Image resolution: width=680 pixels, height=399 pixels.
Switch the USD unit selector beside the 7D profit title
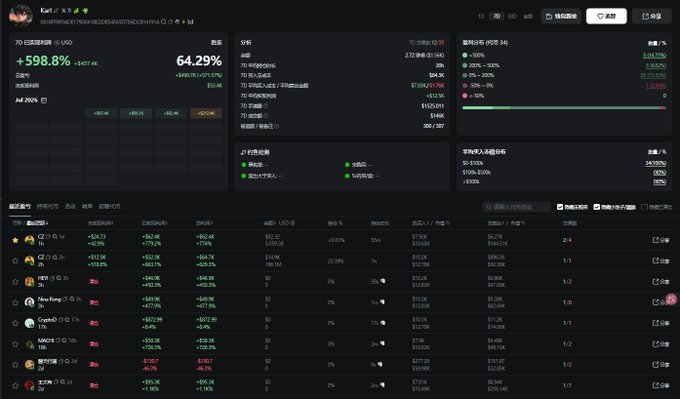coord(63,43)
